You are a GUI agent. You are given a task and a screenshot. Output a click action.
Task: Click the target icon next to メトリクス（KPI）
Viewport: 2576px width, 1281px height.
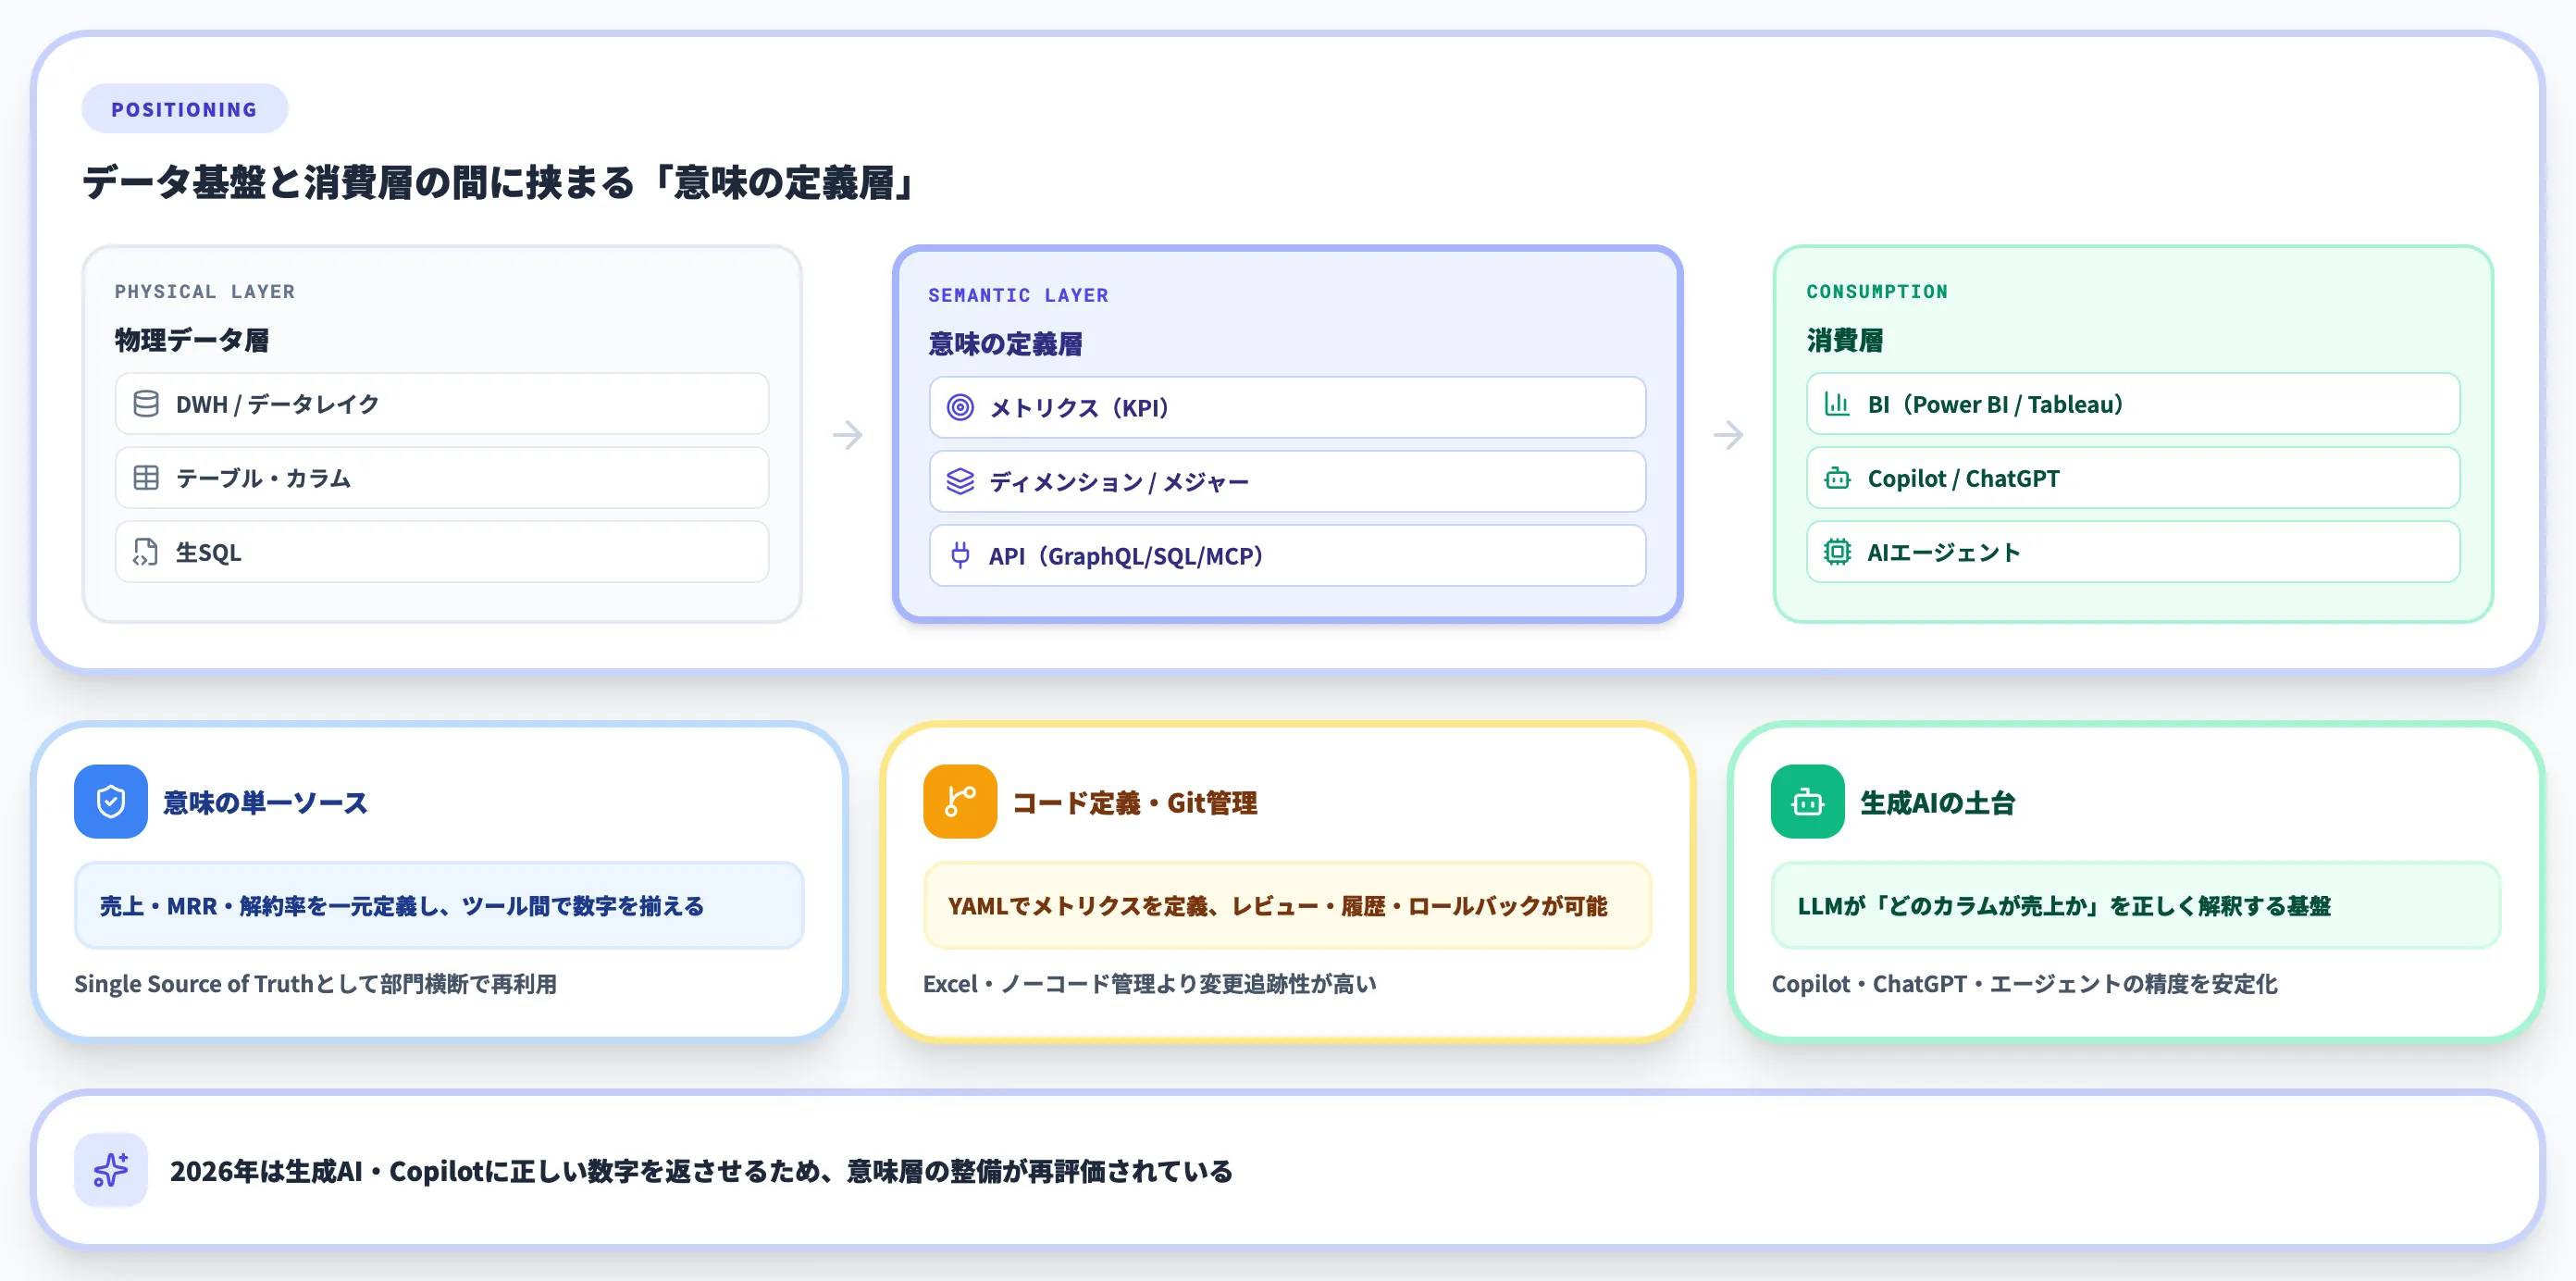tap(961, 407)
